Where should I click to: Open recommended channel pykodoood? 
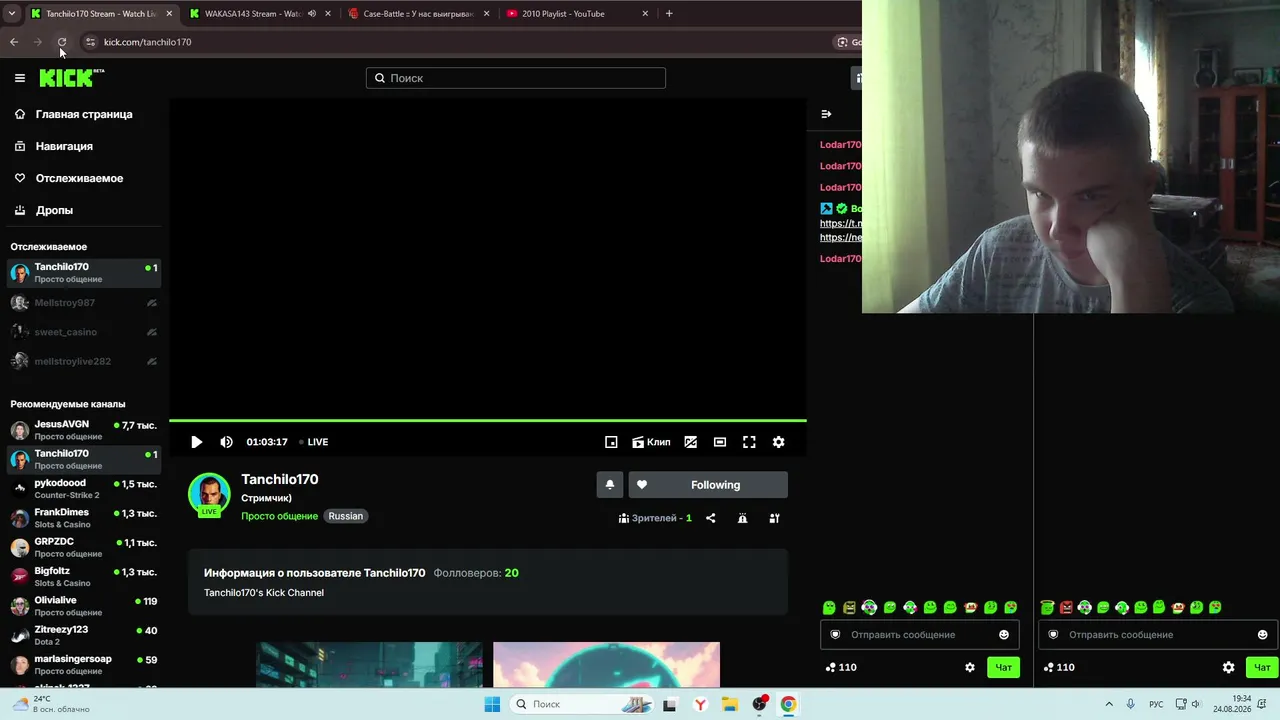point(84,489)
